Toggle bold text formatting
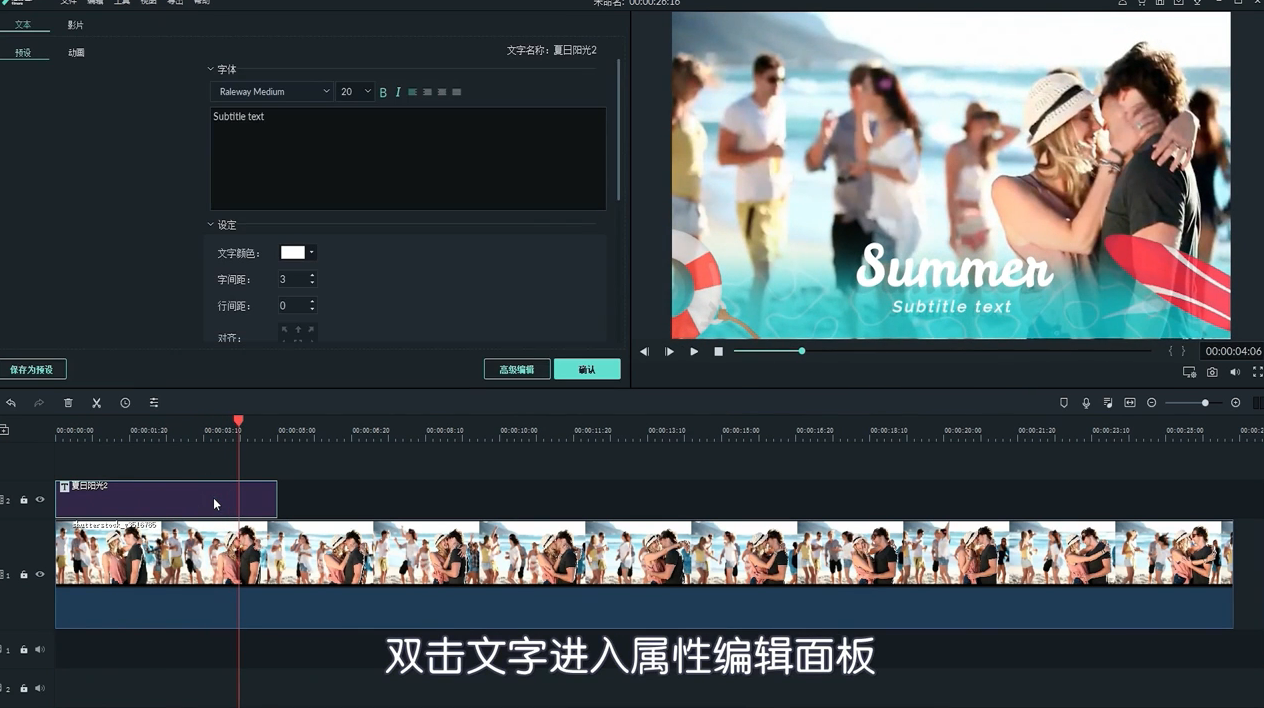The width and height of the screenshot is (1264, 708). tap(383, 92)
